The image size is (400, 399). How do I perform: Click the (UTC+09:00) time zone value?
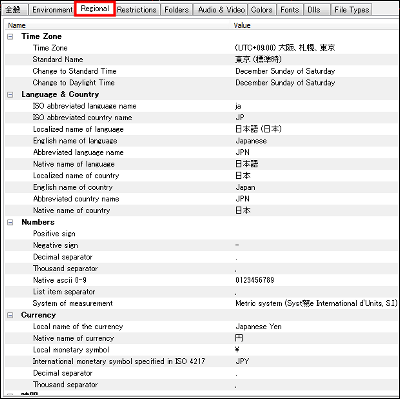point(285,48)
